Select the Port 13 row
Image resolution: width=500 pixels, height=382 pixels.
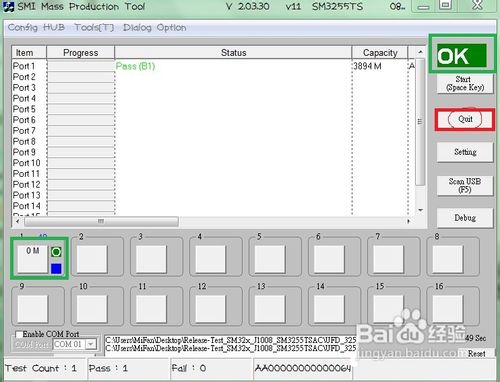(x=213, y=195)
